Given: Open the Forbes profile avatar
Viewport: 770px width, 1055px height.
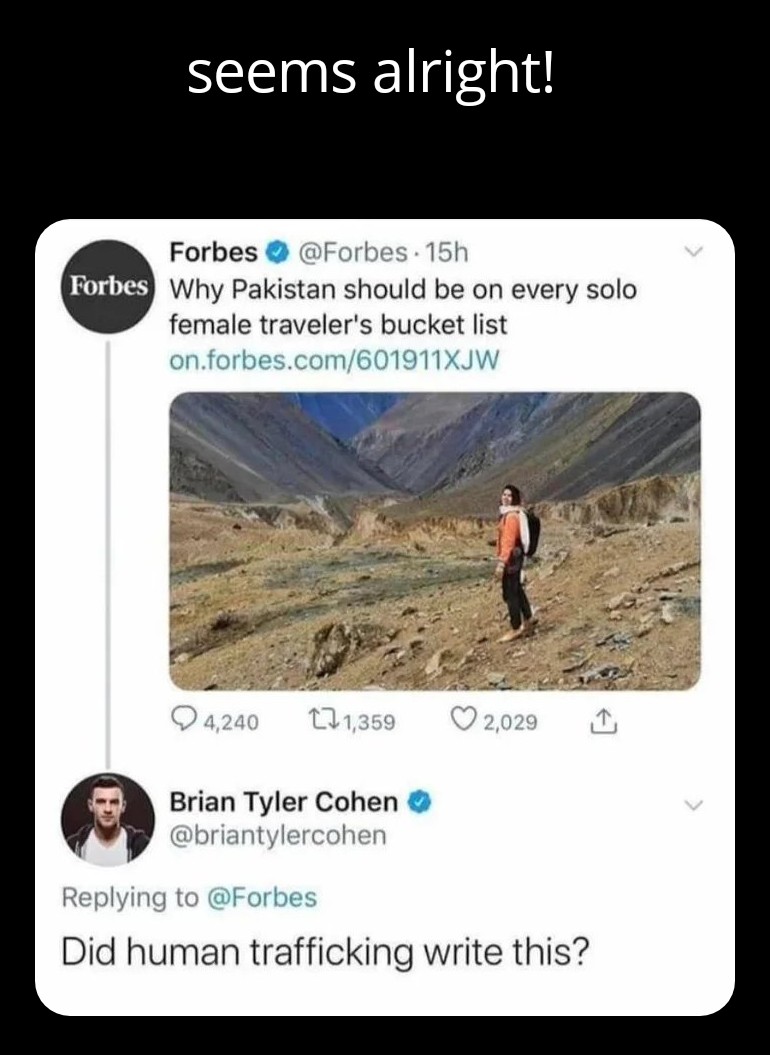Looking at the screenshot, I should click(x=109, y=285).
